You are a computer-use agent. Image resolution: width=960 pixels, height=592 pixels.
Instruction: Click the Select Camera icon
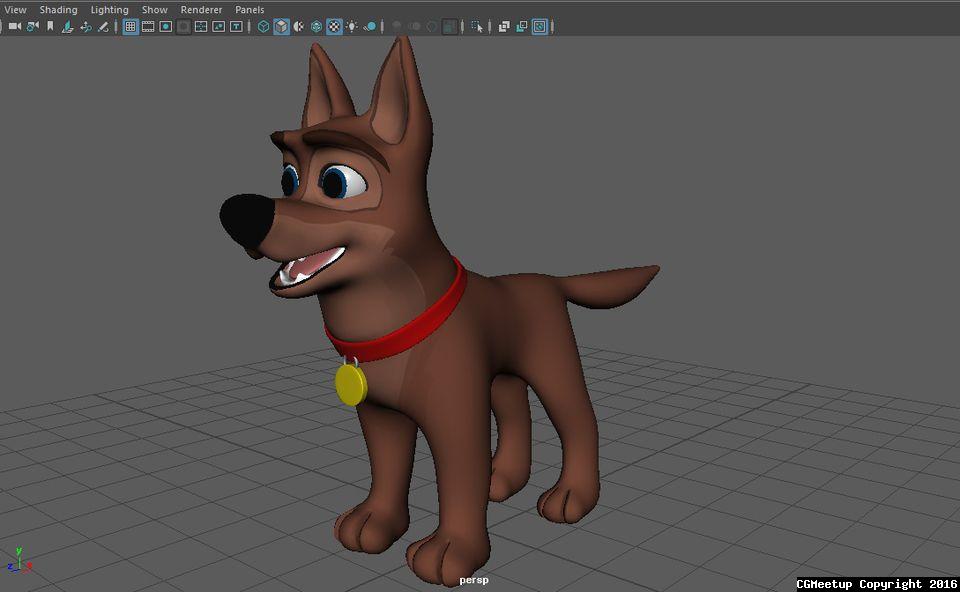coord(15,26)
